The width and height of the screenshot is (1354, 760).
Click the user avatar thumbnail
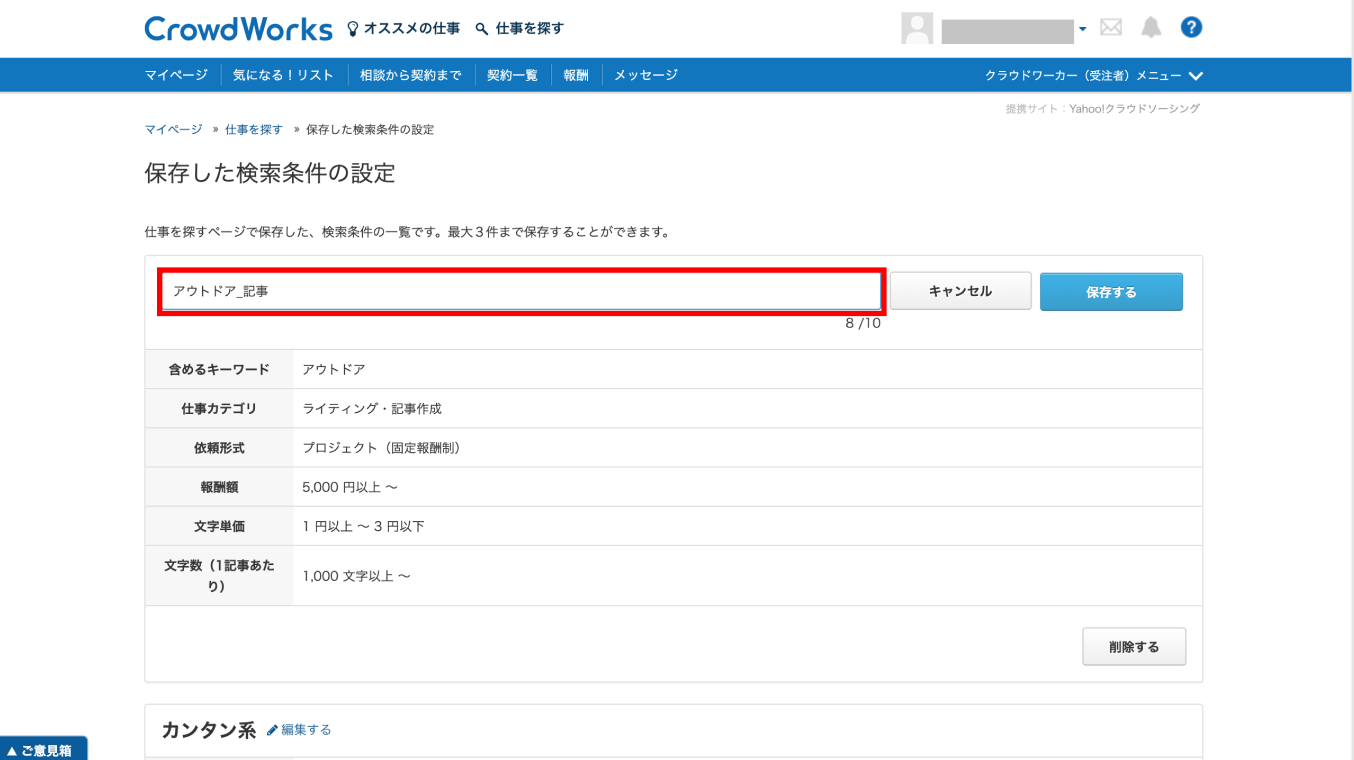pos(916,29)
